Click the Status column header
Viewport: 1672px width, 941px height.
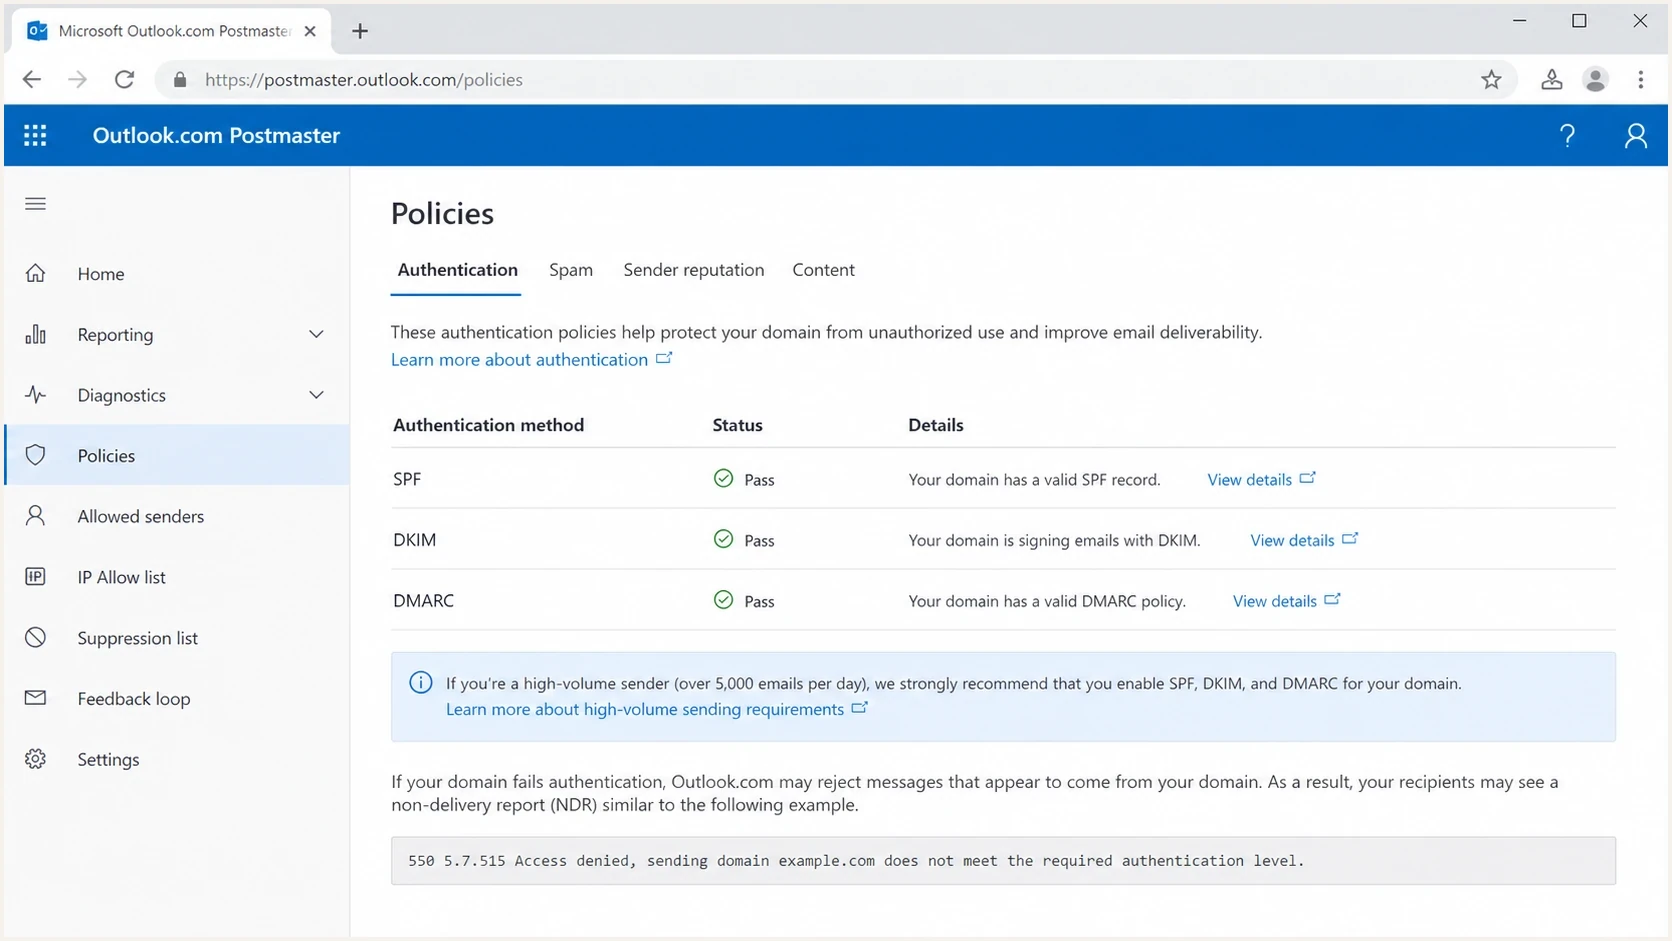pyautogui.click(x=737, y=425)
